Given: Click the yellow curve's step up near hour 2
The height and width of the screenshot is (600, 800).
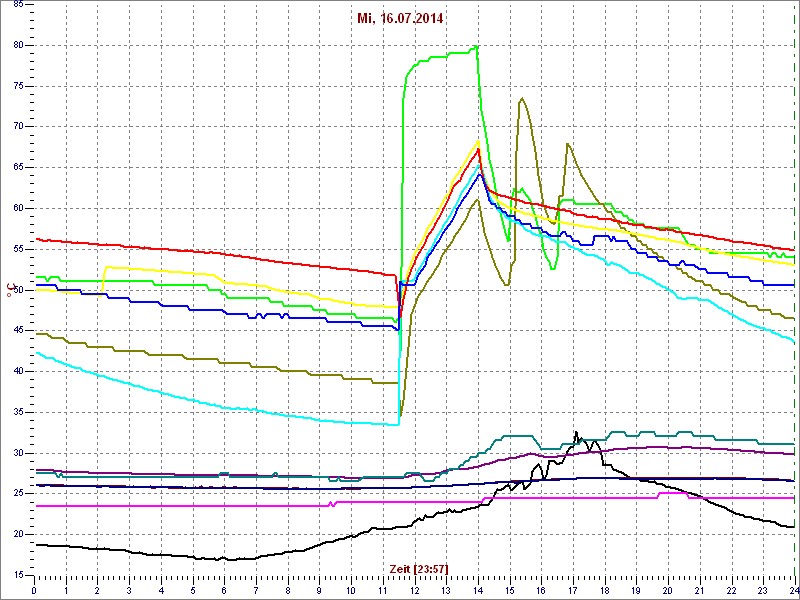Looking at the screenshot, I should [x=104, y=268].
